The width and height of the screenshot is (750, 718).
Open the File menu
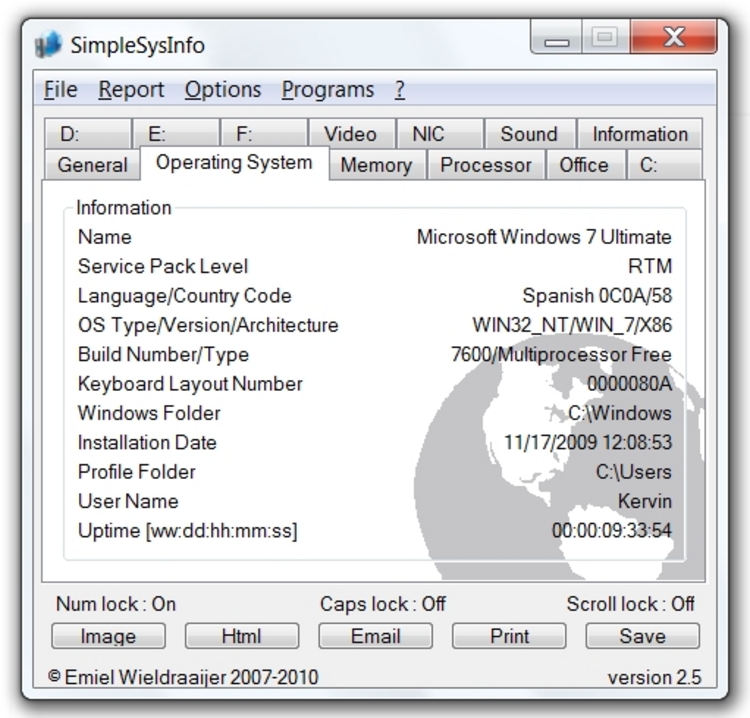pos(61,89)
